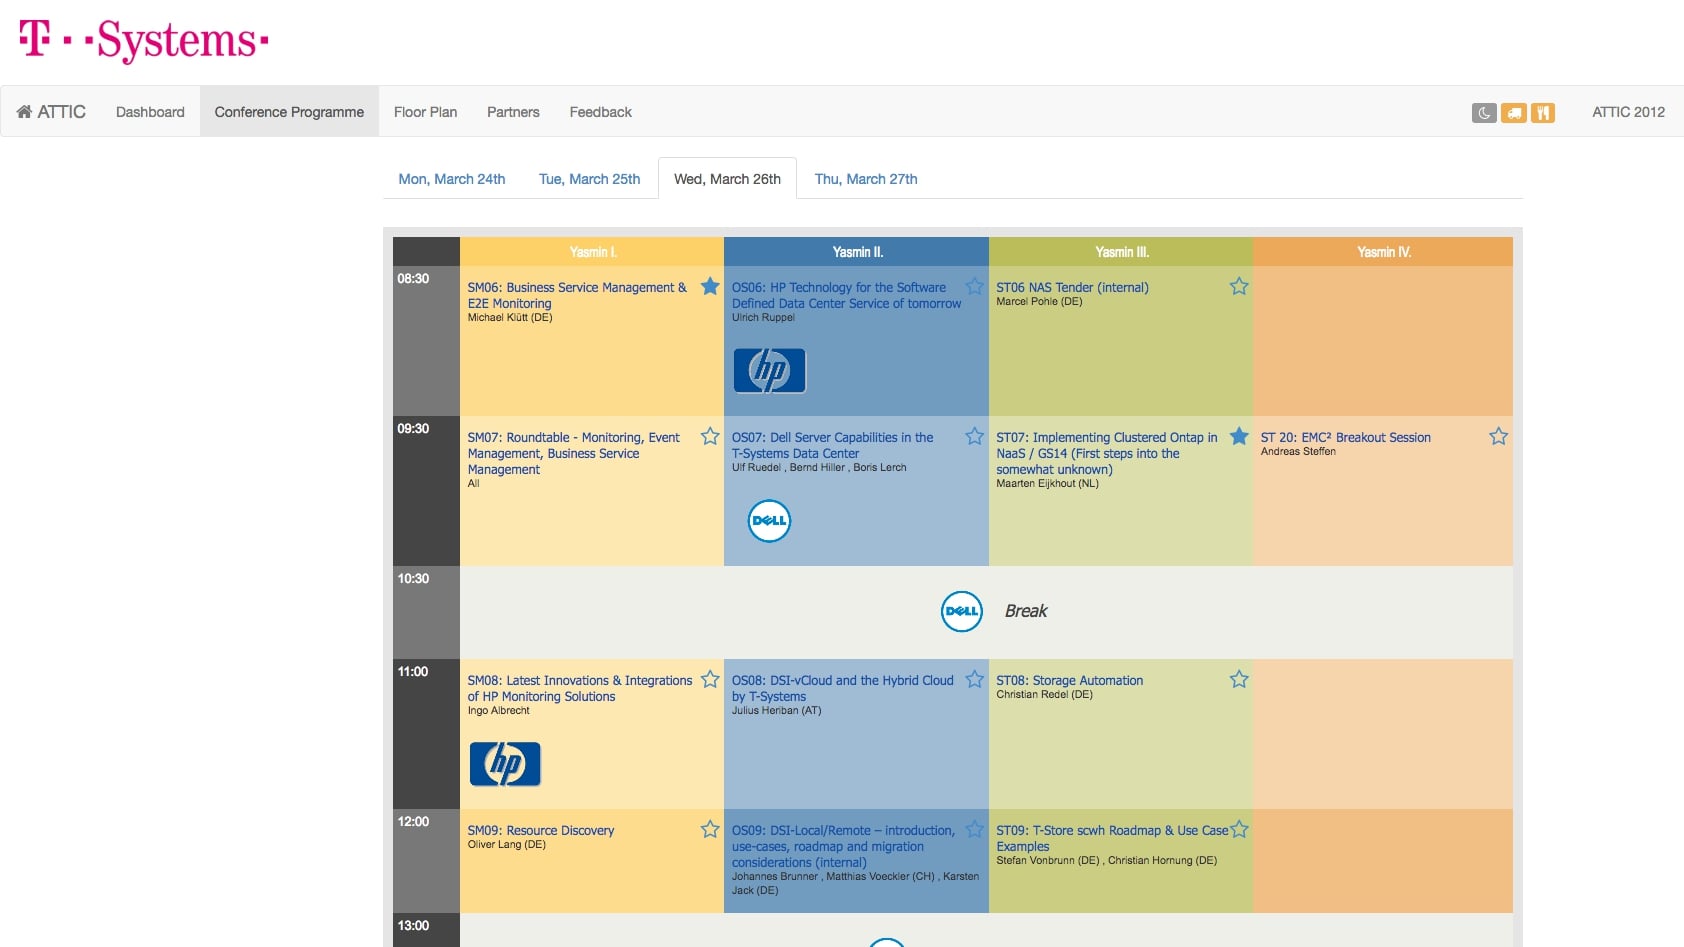Star the ST08 Storage Automation session
1684x947 pixels.
(1239, 679)
